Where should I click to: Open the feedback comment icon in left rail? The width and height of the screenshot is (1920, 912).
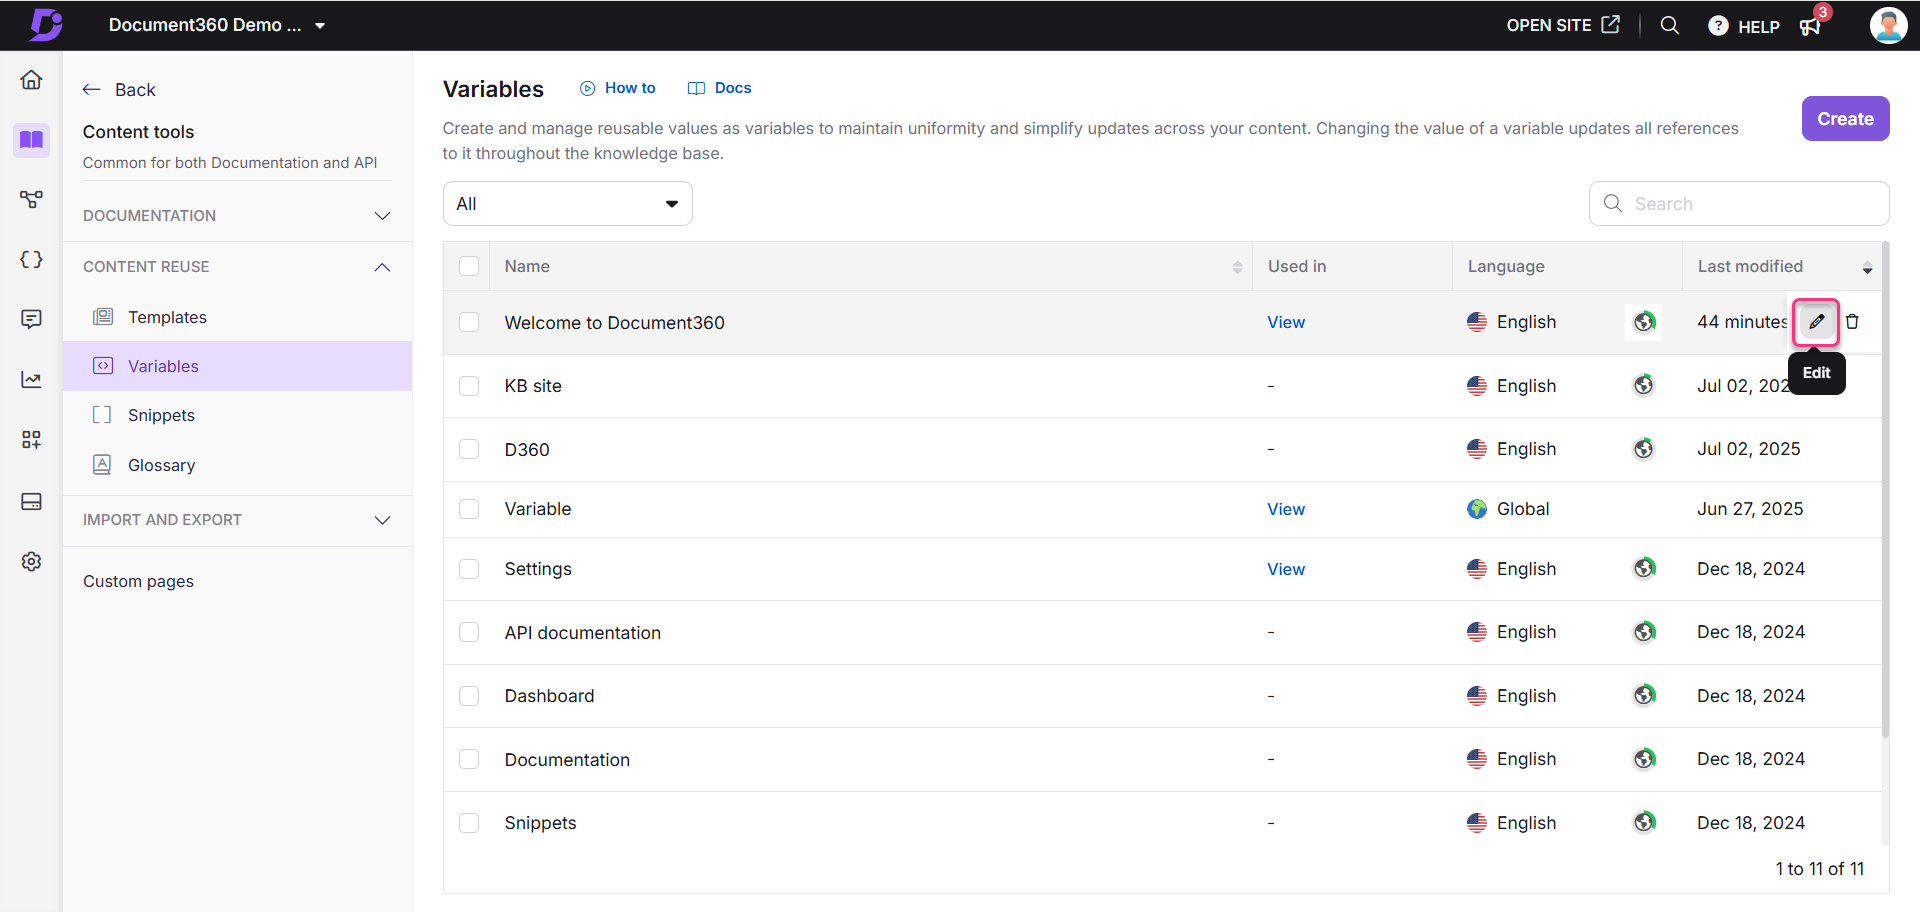coord(31,319)
